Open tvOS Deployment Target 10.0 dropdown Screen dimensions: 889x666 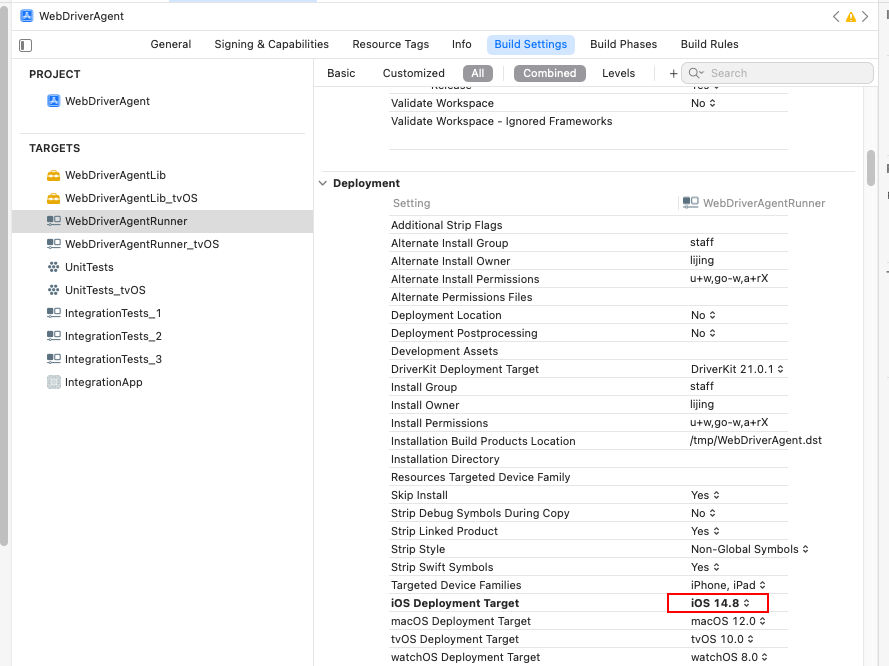tap(722, 639)
